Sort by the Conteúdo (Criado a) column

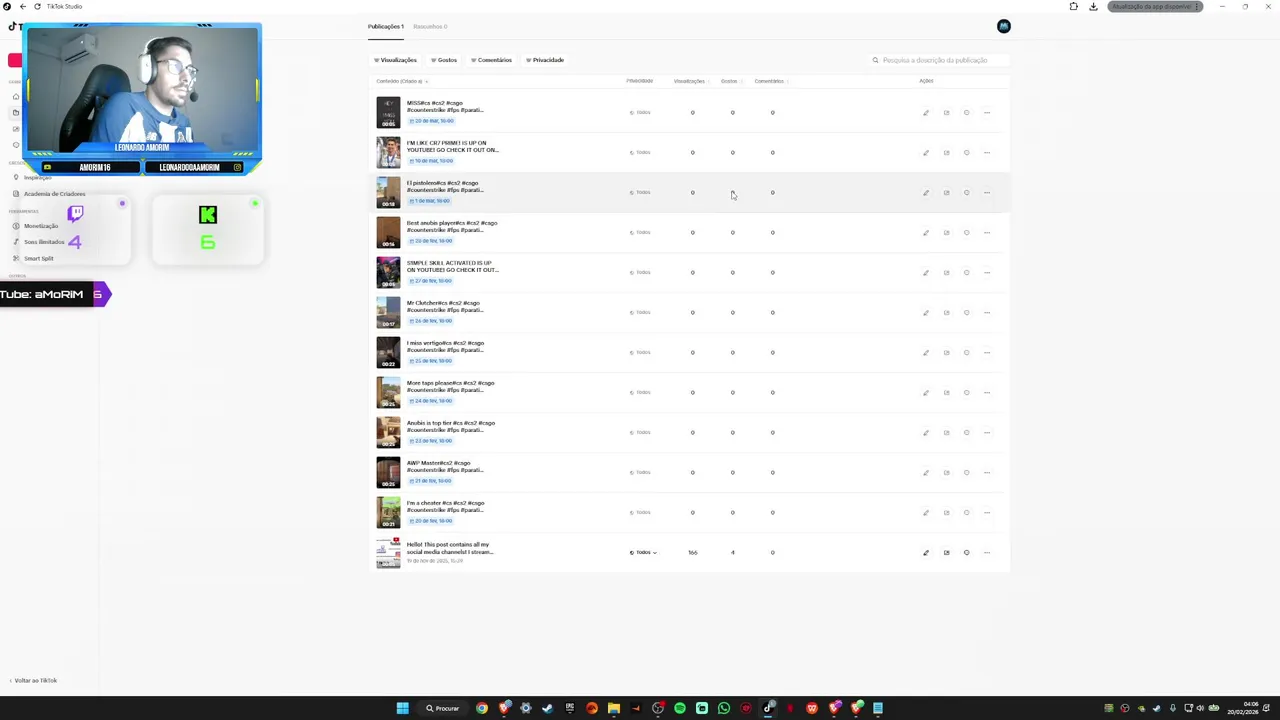pyautogui.click(x=402, y=81)
